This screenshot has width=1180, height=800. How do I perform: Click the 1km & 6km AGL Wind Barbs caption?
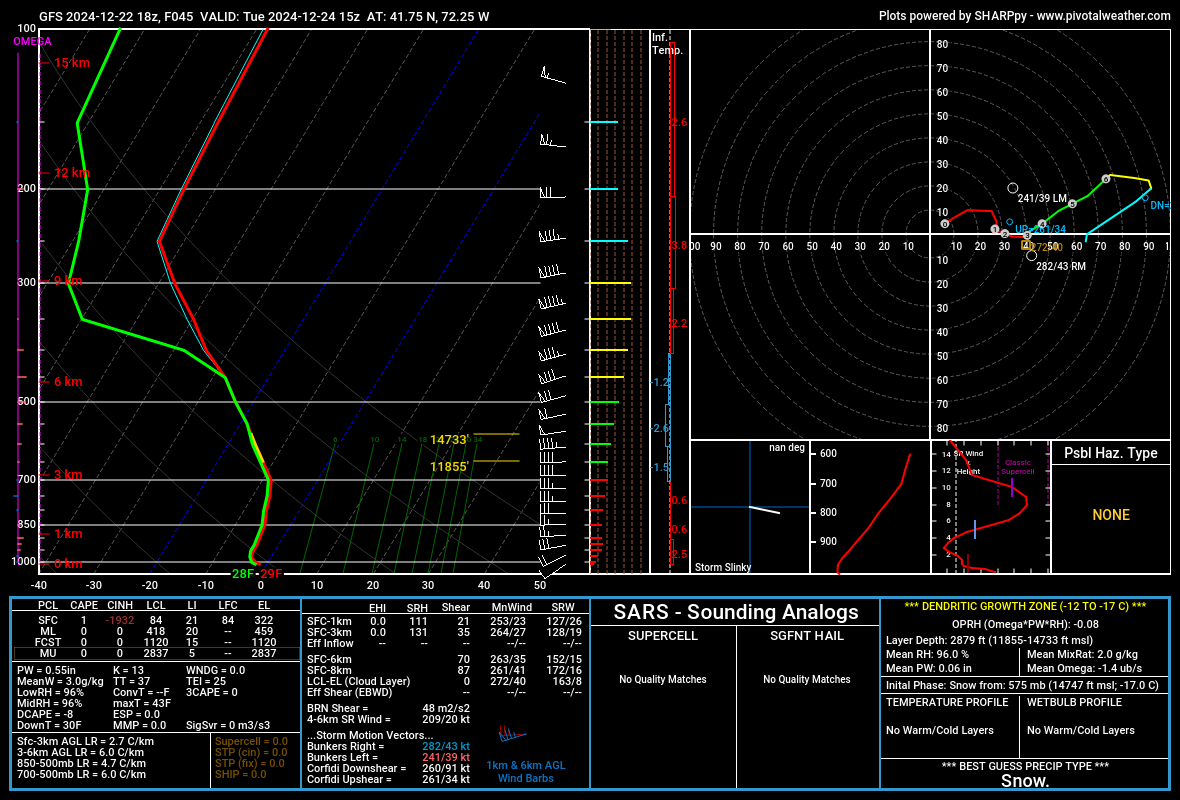[525, 771]
